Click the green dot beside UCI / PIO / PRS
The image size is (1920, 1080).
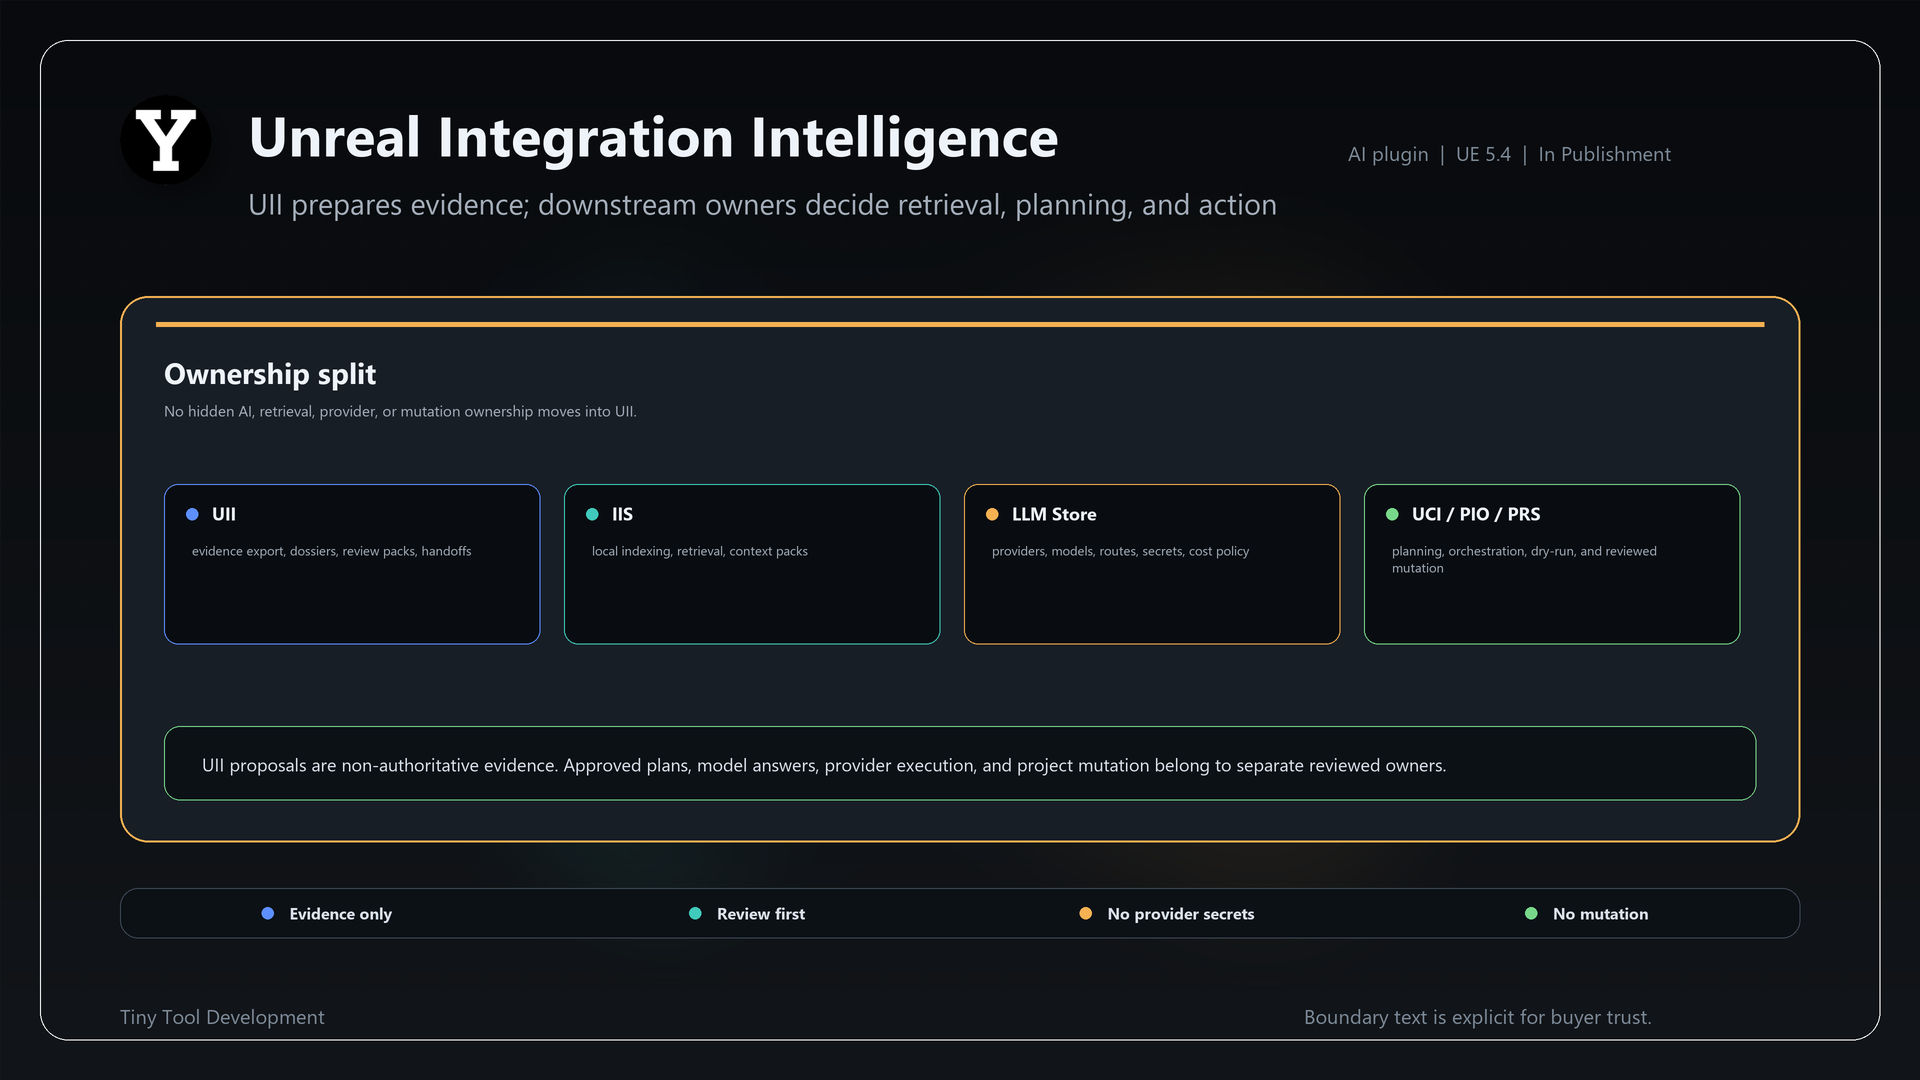[x=1392, y=514]
